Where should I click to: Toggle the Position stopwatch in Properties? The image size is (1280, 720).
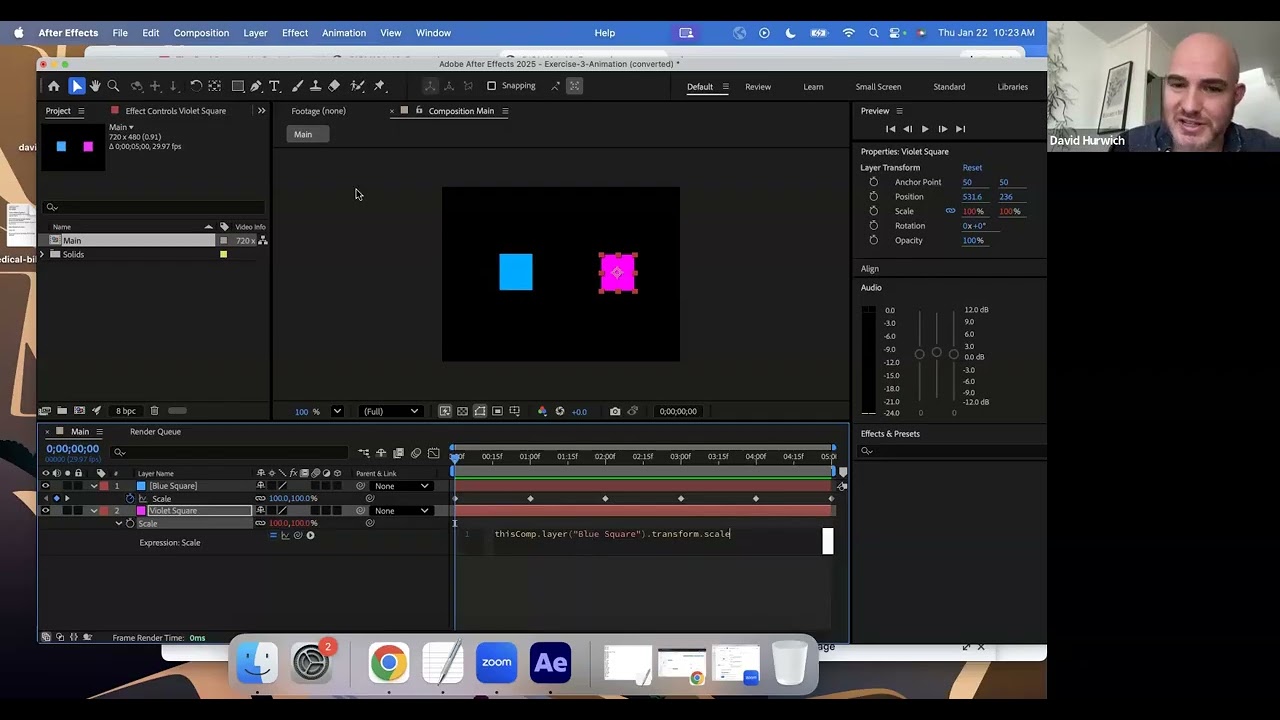click(874, 196)
